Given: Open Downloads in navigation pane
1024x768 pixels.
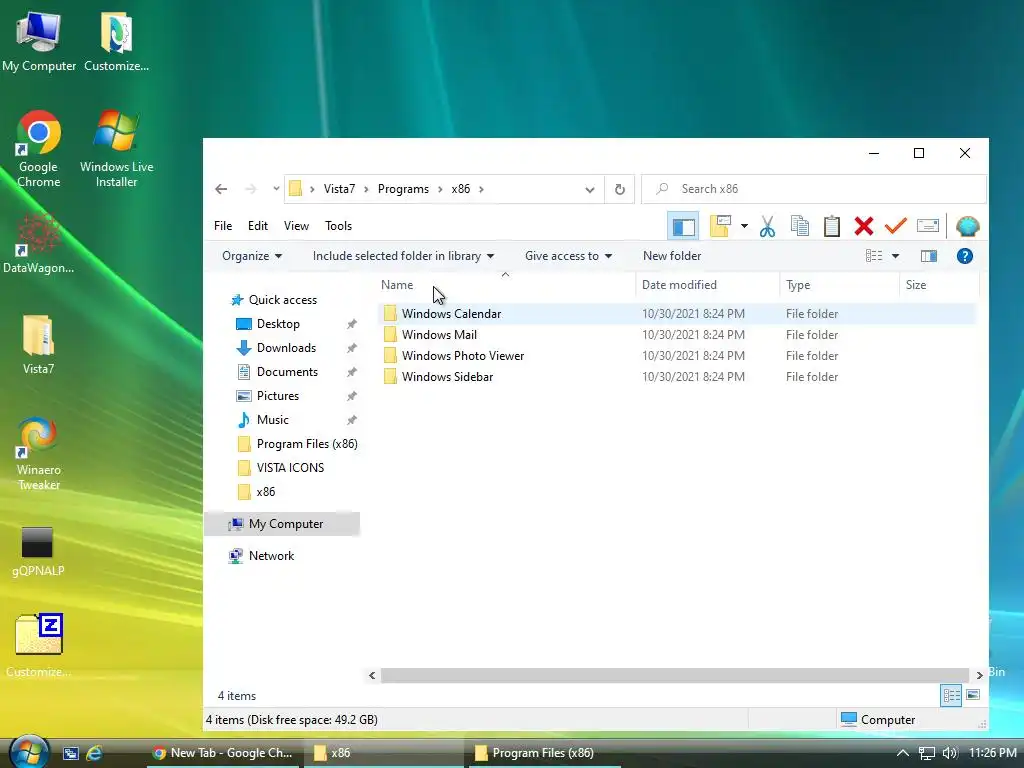Looking at the screenshot, I should pyautogui.click(x=286, y=348).
